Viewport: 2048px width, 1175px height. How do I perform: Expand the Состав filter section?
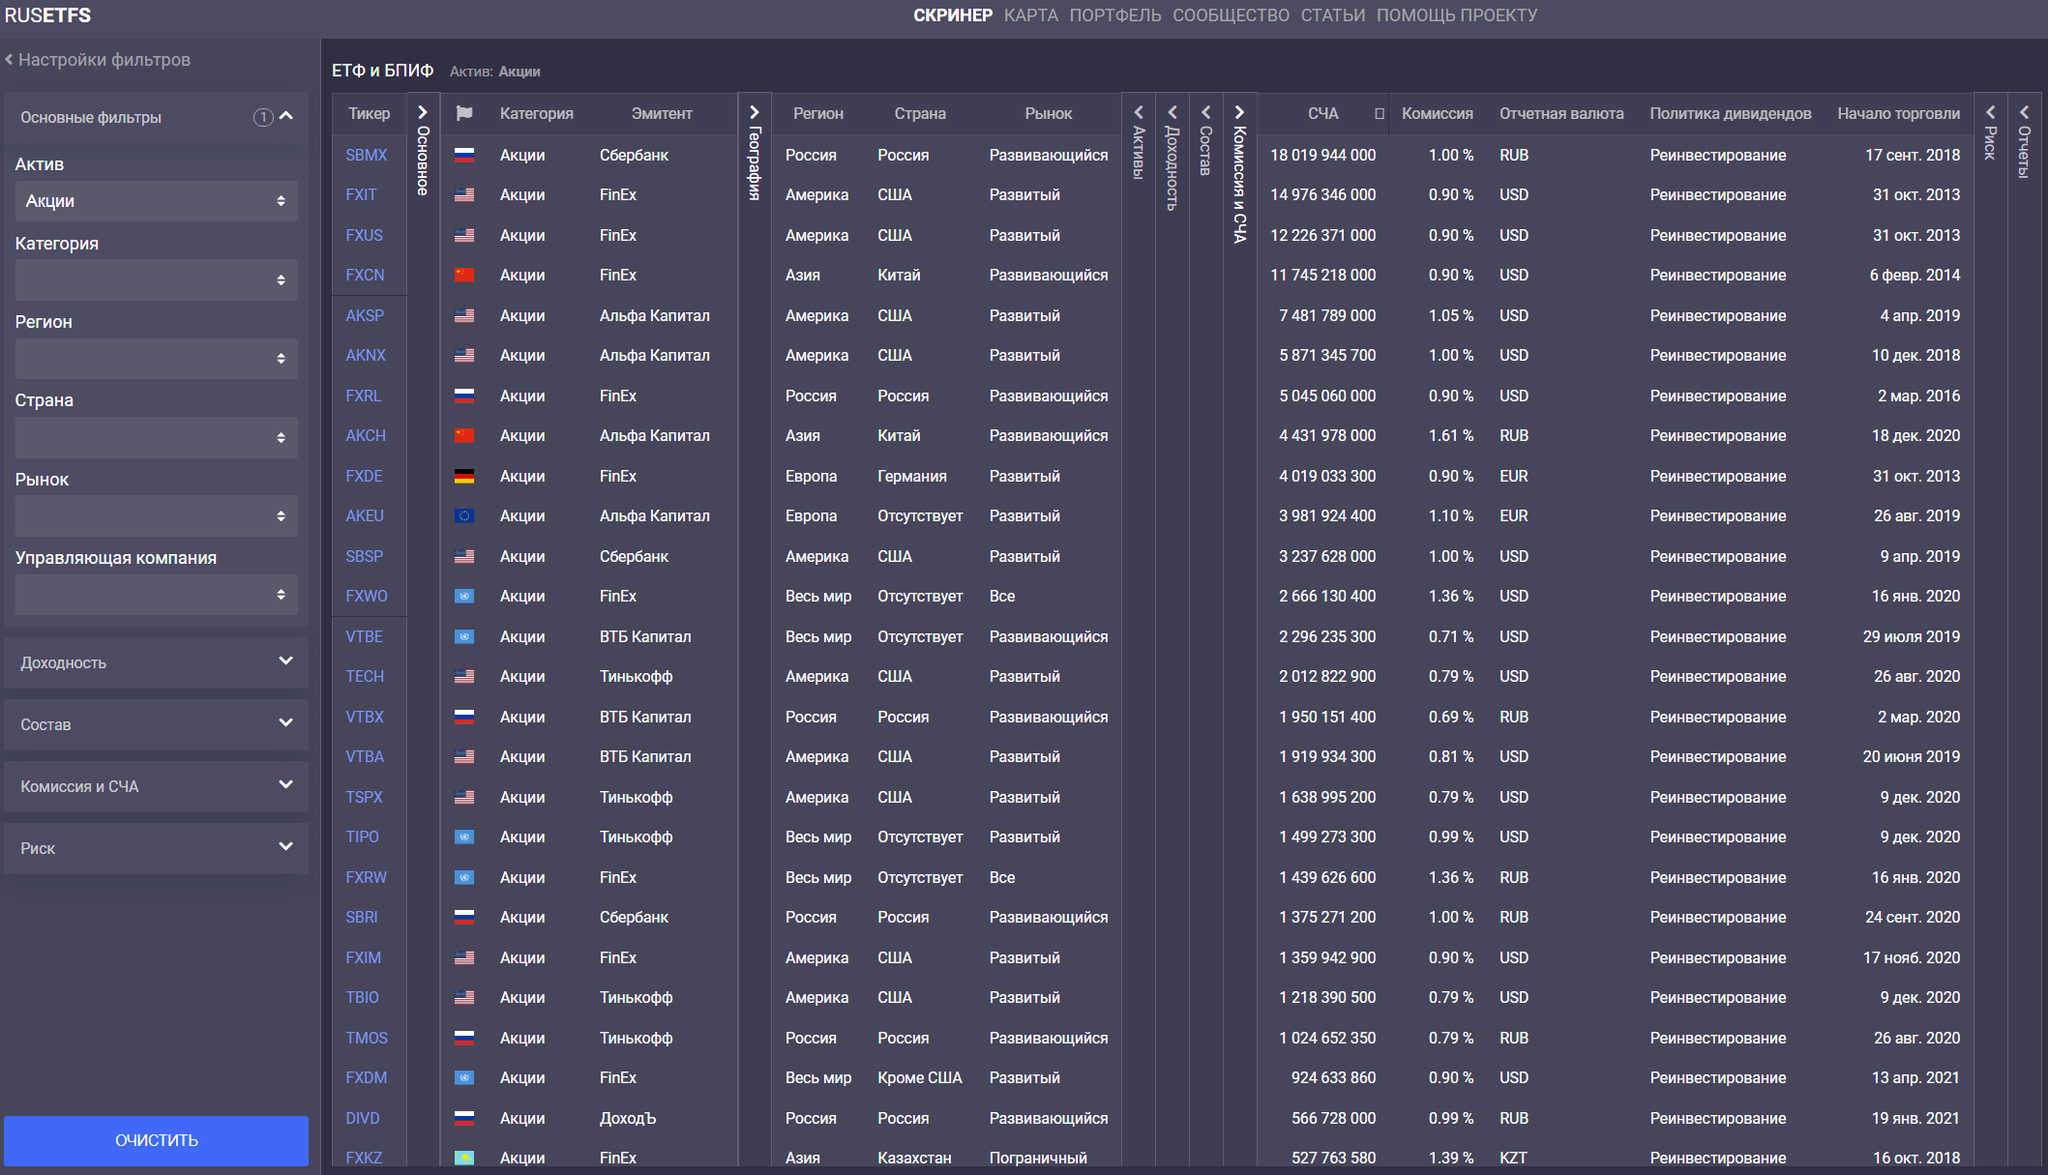(156, 724)
